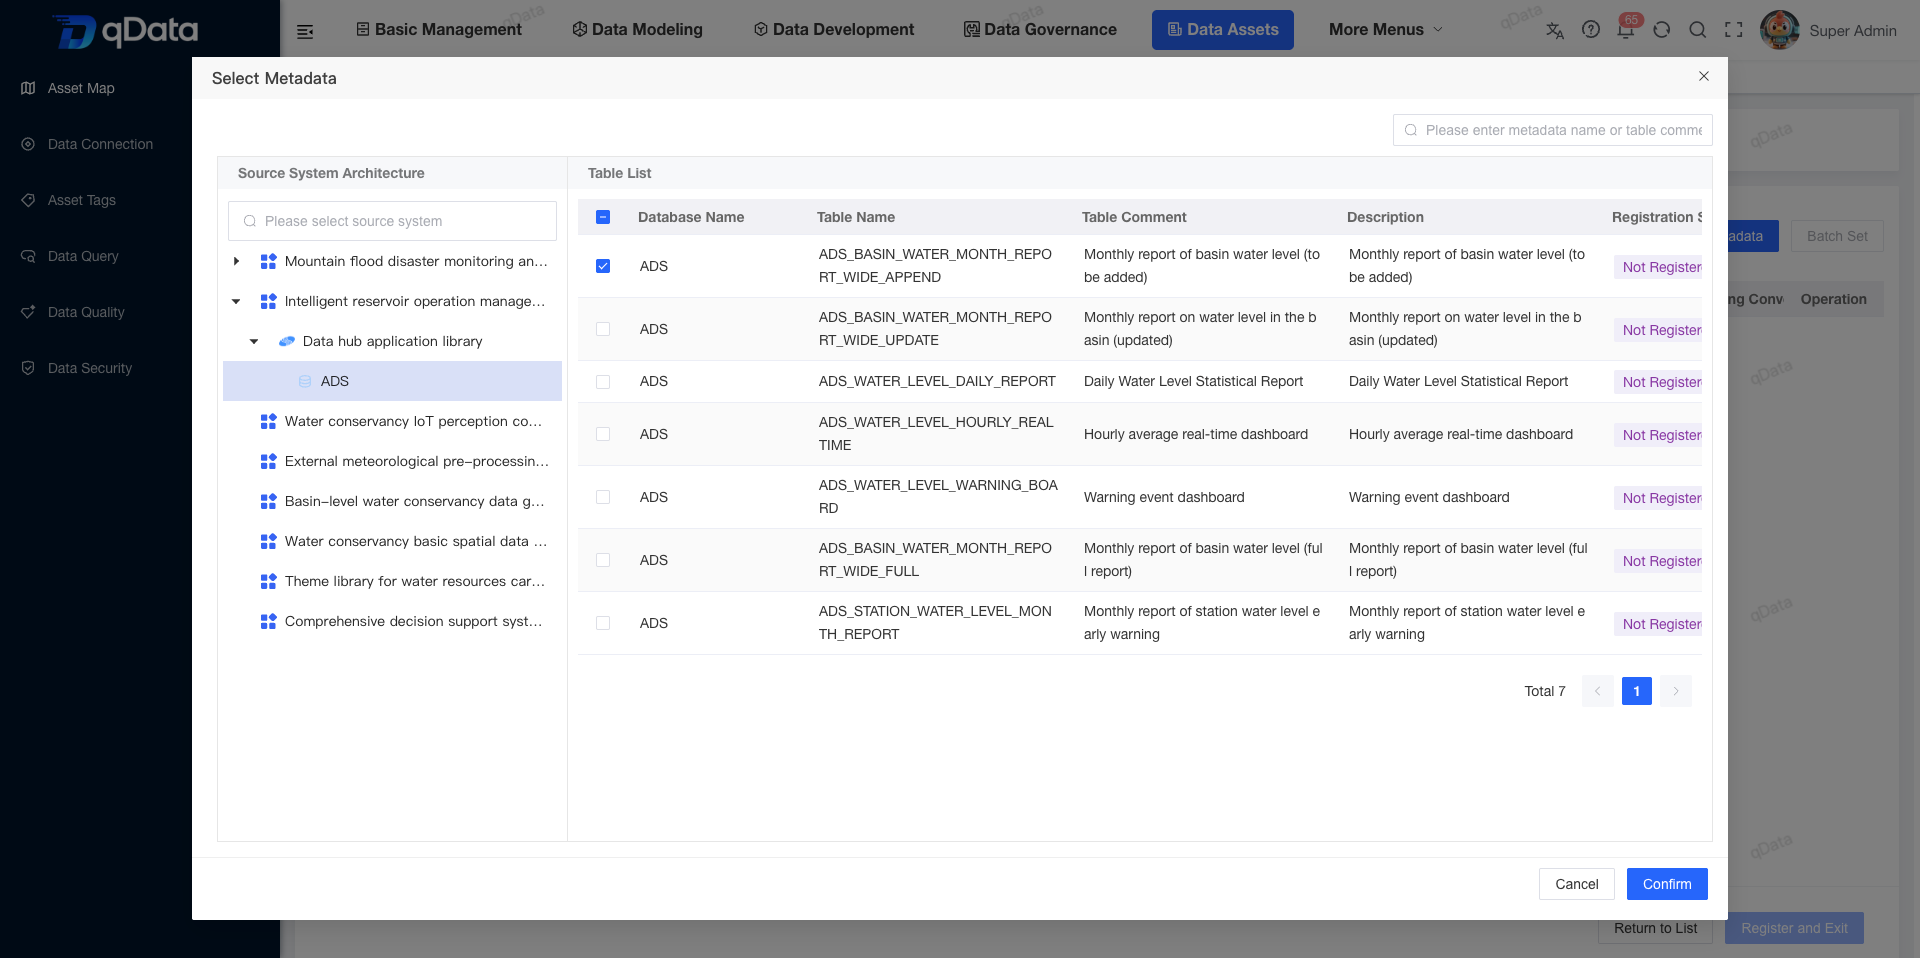Click the Data hub application library cloud icon
The image size is (1920, 958).
click(x=287, y=341)
